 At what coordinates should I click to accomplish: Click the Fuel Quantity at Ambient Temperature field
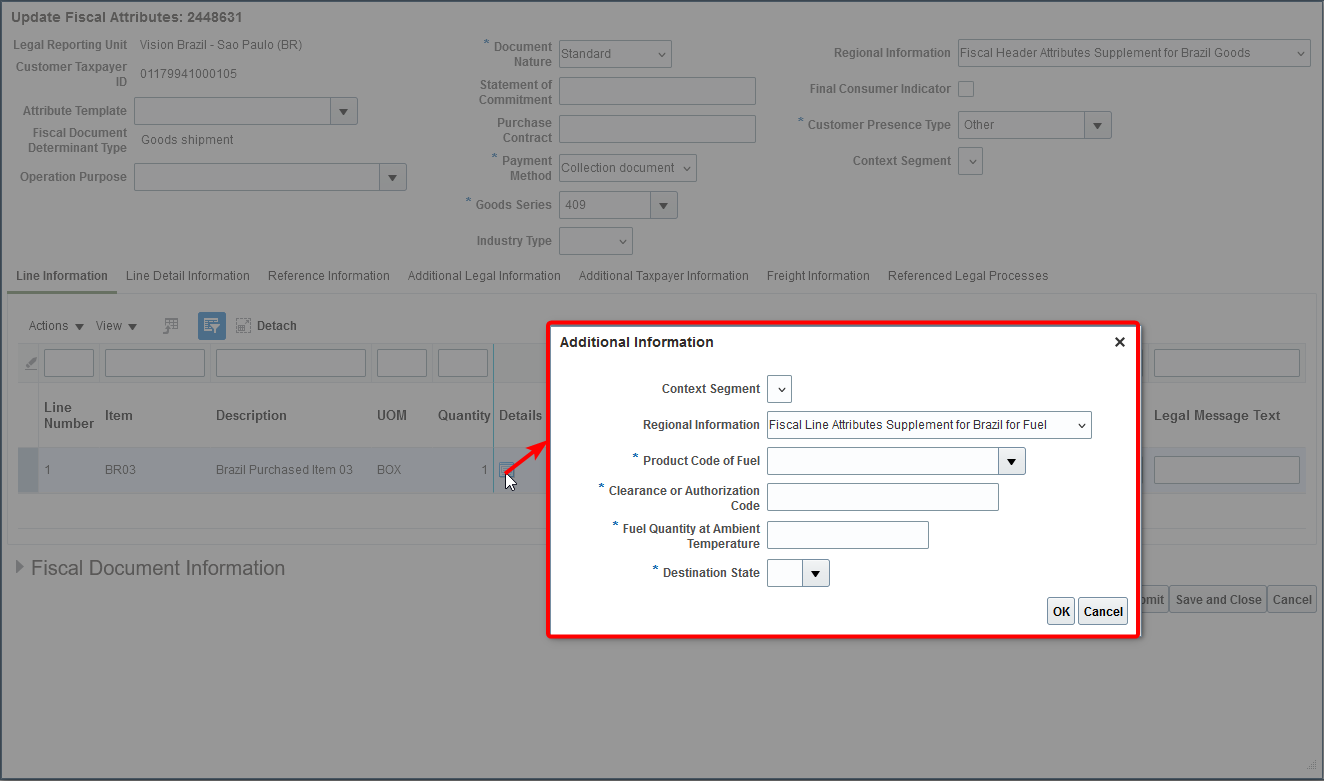click(x=848, y=535)
